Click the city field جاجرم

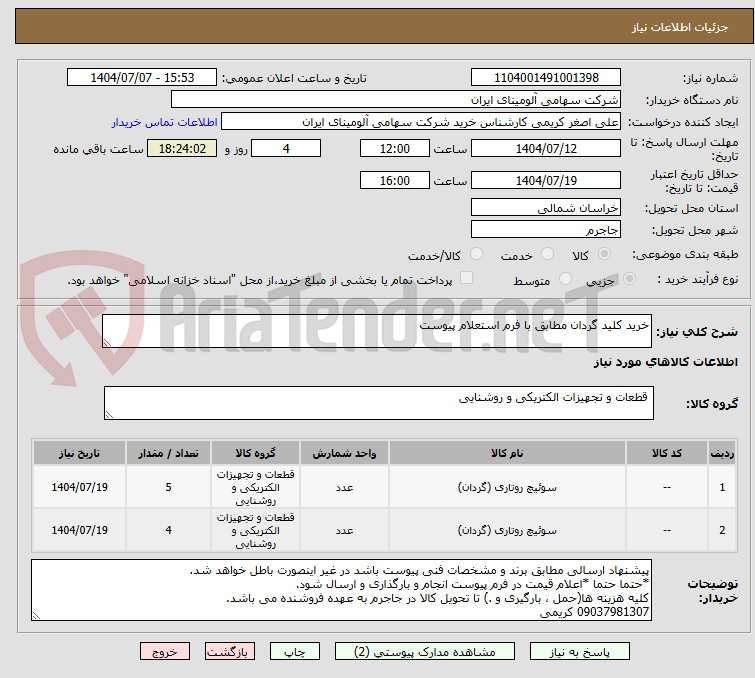546,229
